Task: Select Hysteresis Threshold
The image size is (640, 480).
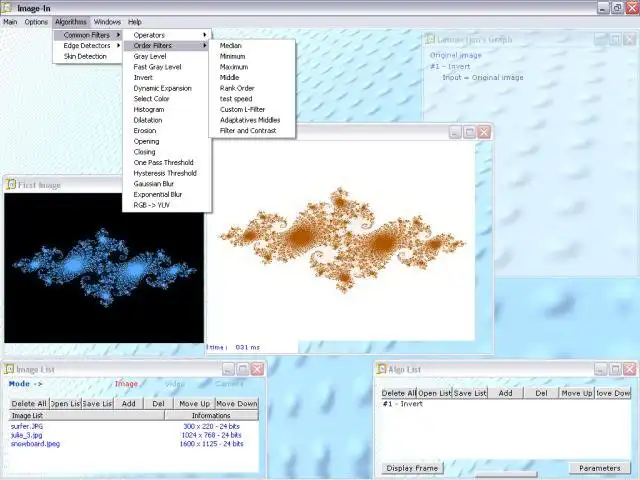Action: [167, 173]
